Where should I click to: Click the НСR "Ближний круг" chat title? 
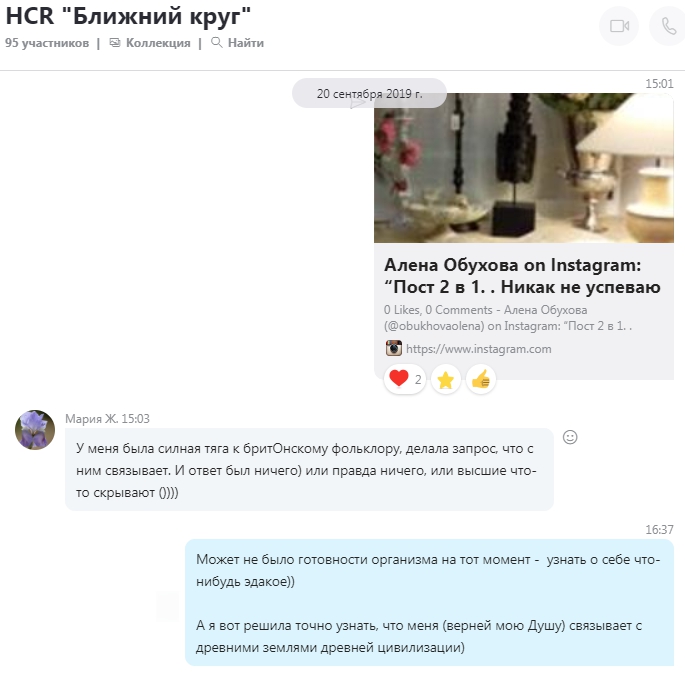pos(128,16)
